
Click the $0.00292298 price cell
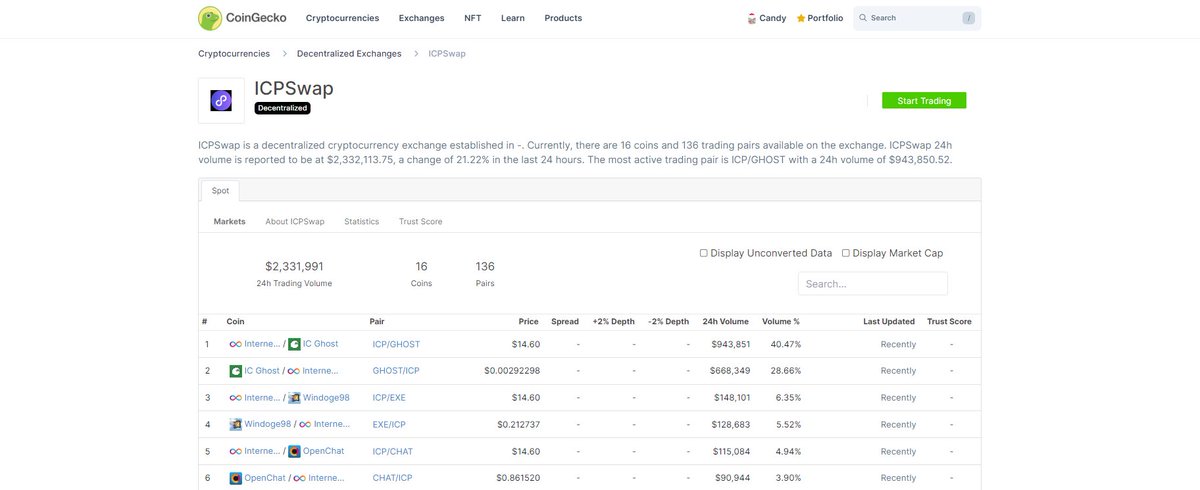(512, 371)
